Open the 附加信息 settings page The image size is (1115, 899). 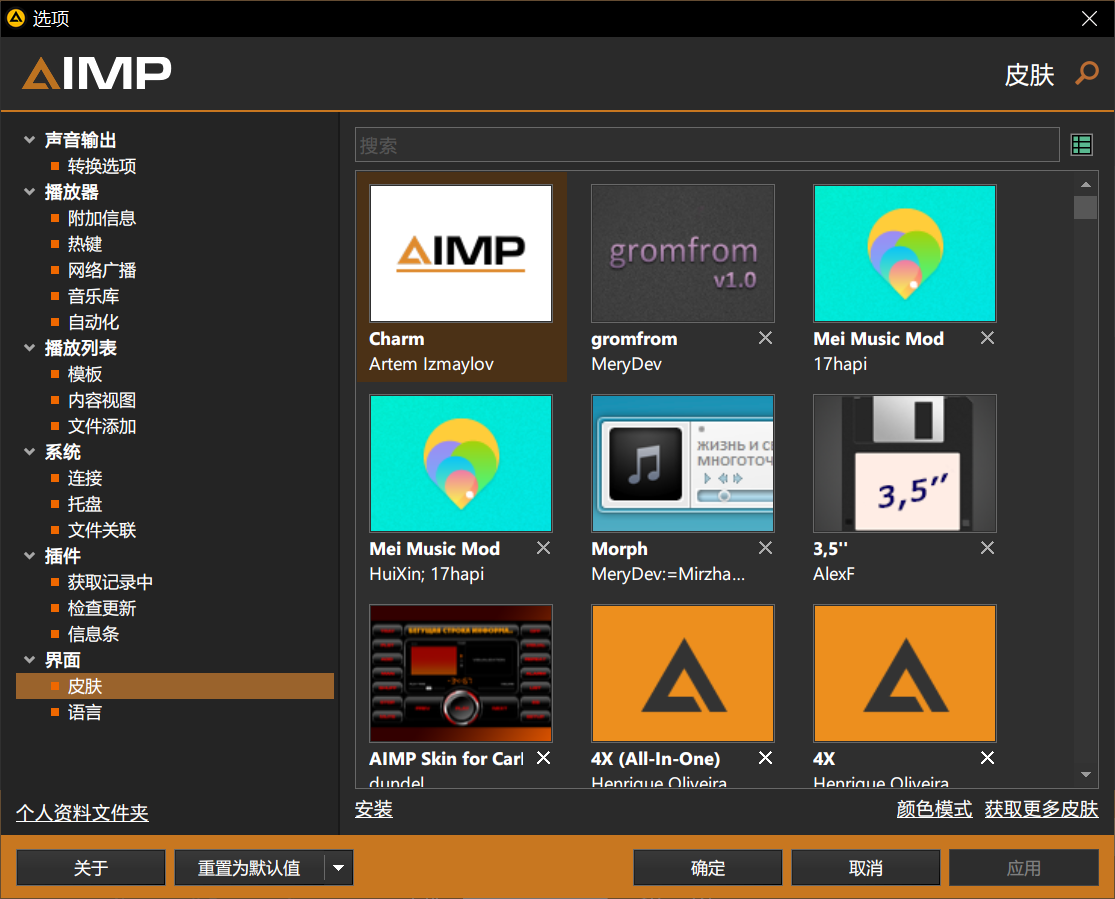102,218
